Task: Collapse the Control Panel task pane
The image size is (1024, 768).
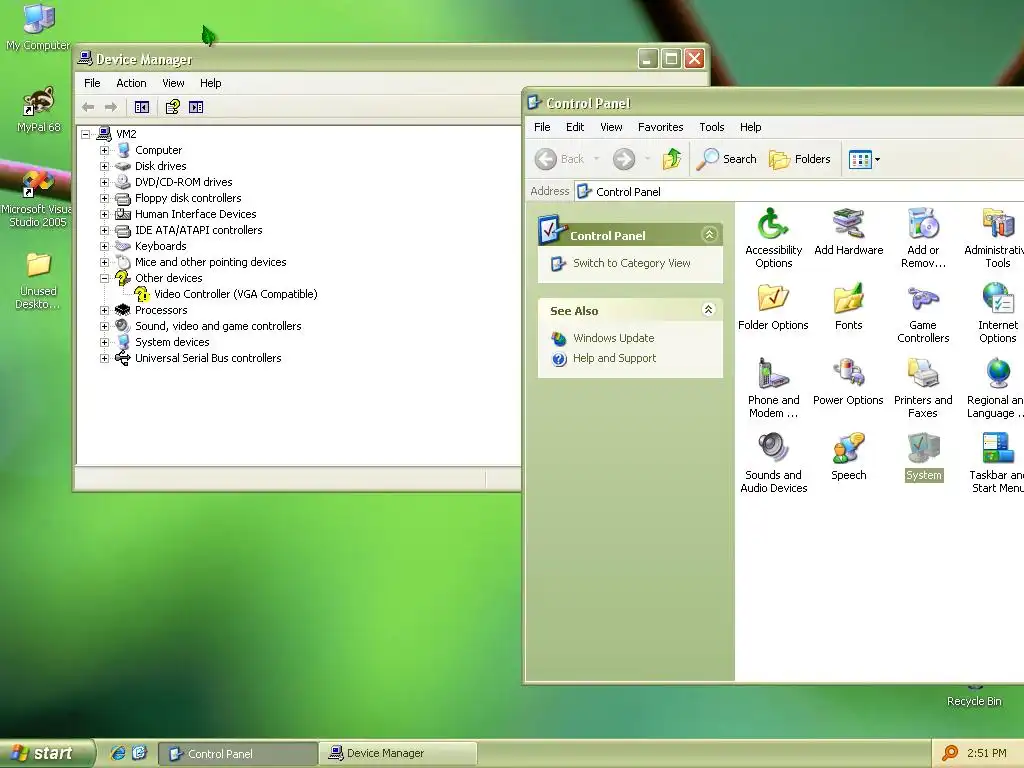Action: (709, 234)
